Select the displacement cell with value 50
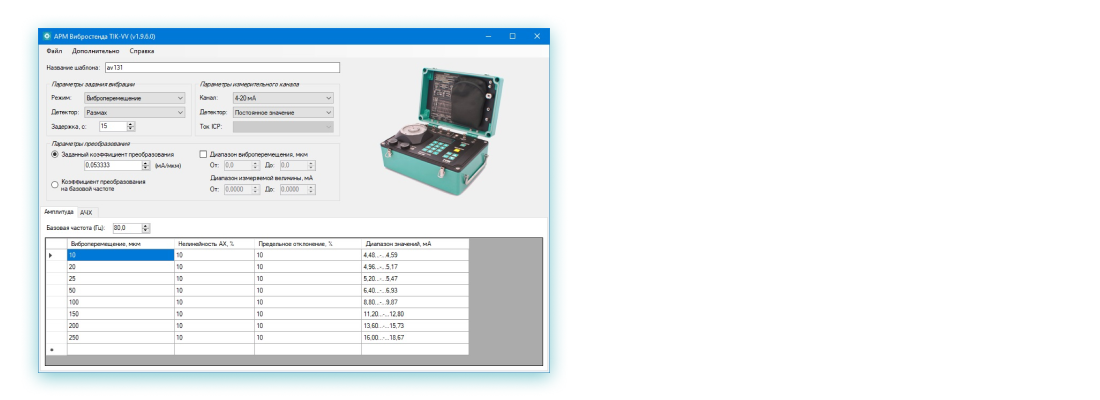Screen dimensions: 1100x400 point(121,291)
